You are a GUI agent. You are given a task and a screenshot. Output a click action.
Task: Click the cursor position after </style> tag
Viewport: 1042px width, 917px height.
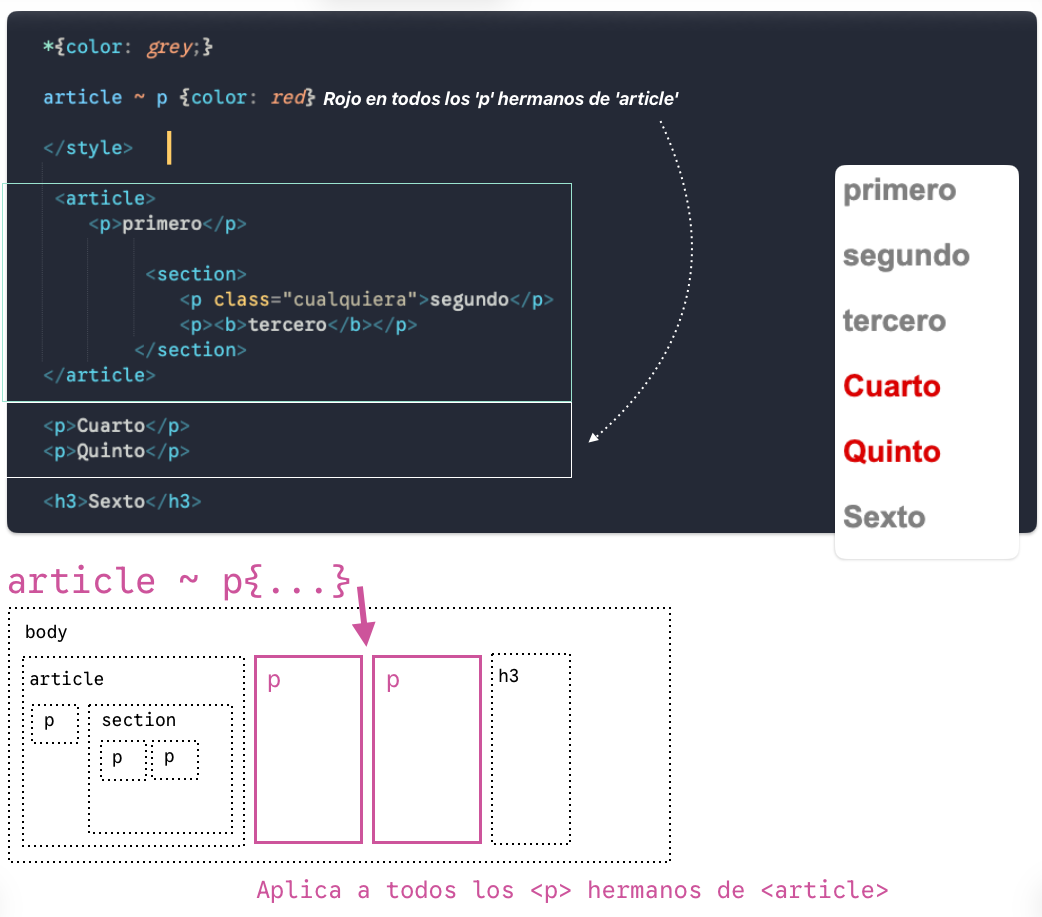click(x=170, y=147)
